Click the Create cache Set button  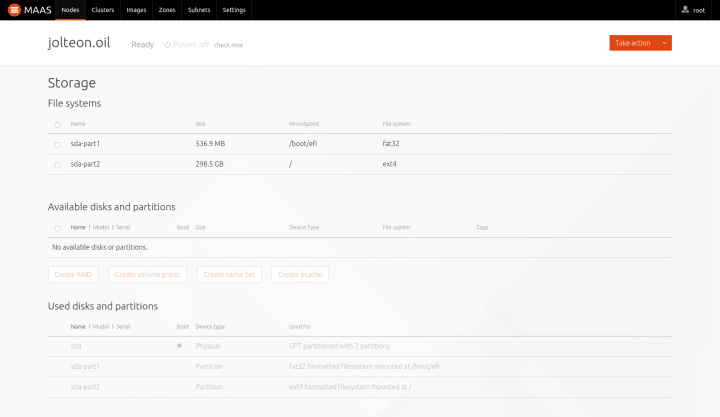[x=229, y=274]
